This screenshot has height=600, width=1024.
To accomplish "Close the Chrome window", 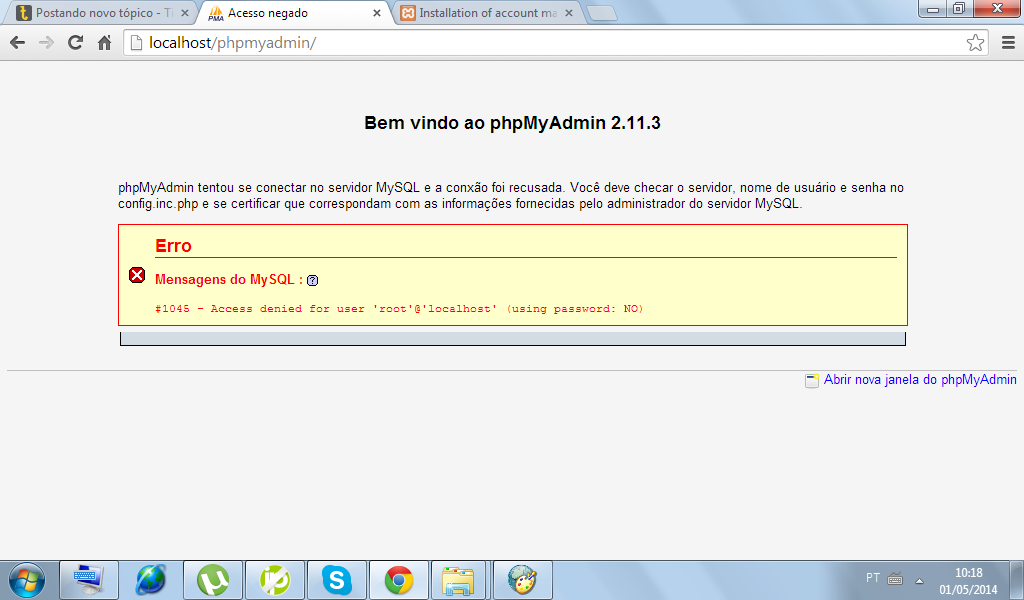I will pos(997,9).
